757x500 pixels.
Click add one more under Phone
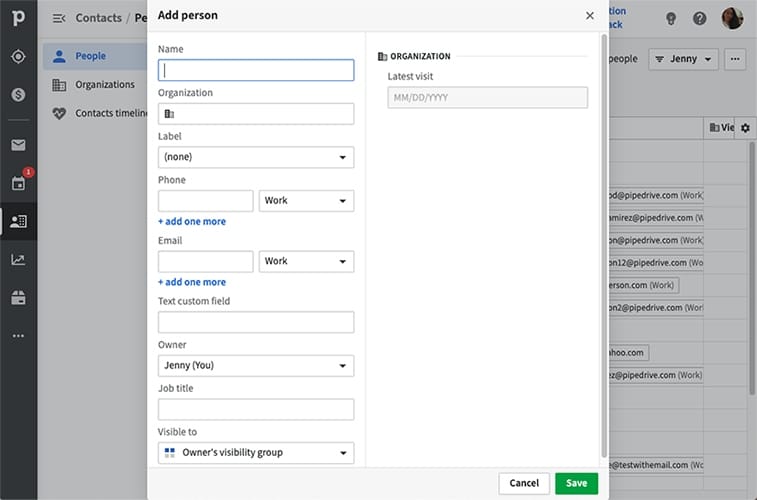point(192,222)
